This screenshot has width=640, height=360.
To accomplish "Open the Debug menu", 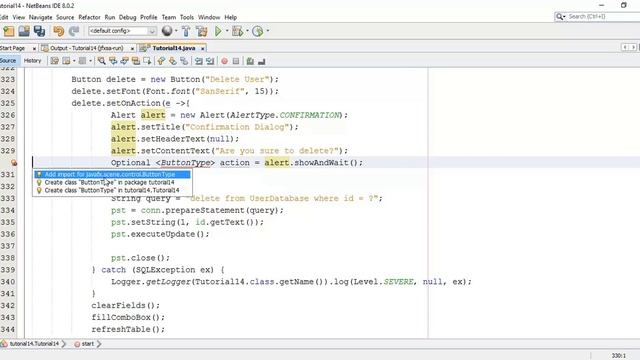I will click(127, 17).
